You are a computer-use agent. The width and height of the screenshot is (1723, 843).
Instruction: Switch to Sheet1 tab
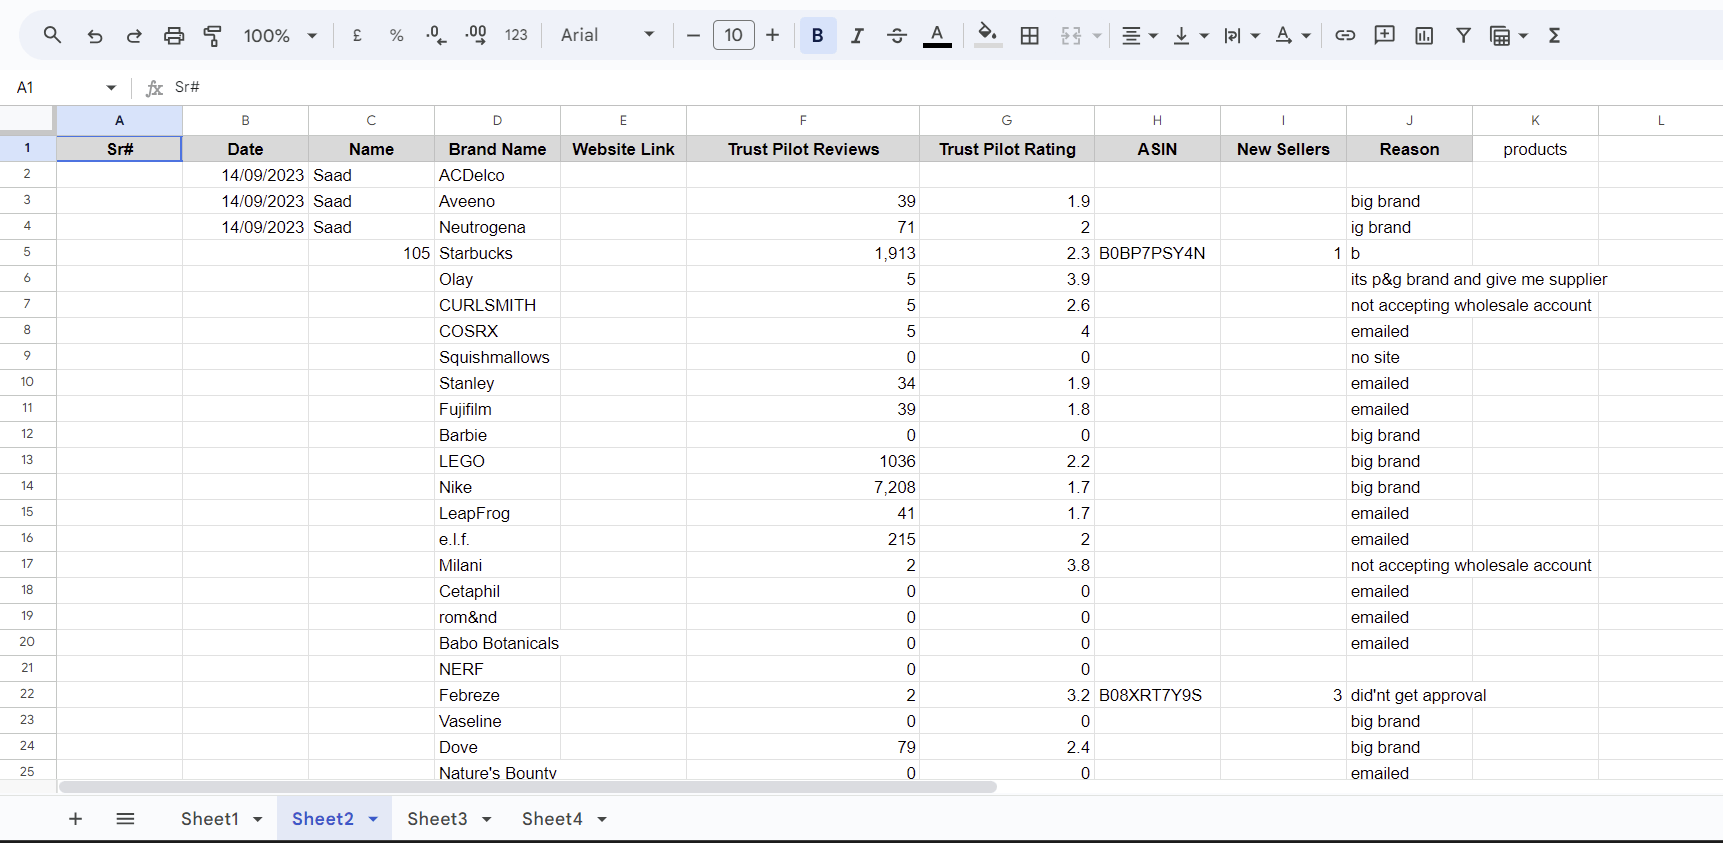point(210,819)
